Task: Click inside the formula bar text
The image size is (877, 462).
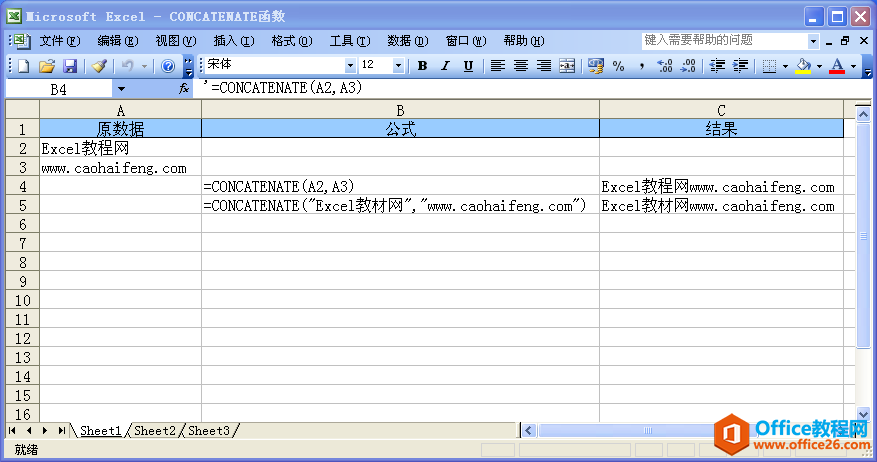Action: pos(286,88)
